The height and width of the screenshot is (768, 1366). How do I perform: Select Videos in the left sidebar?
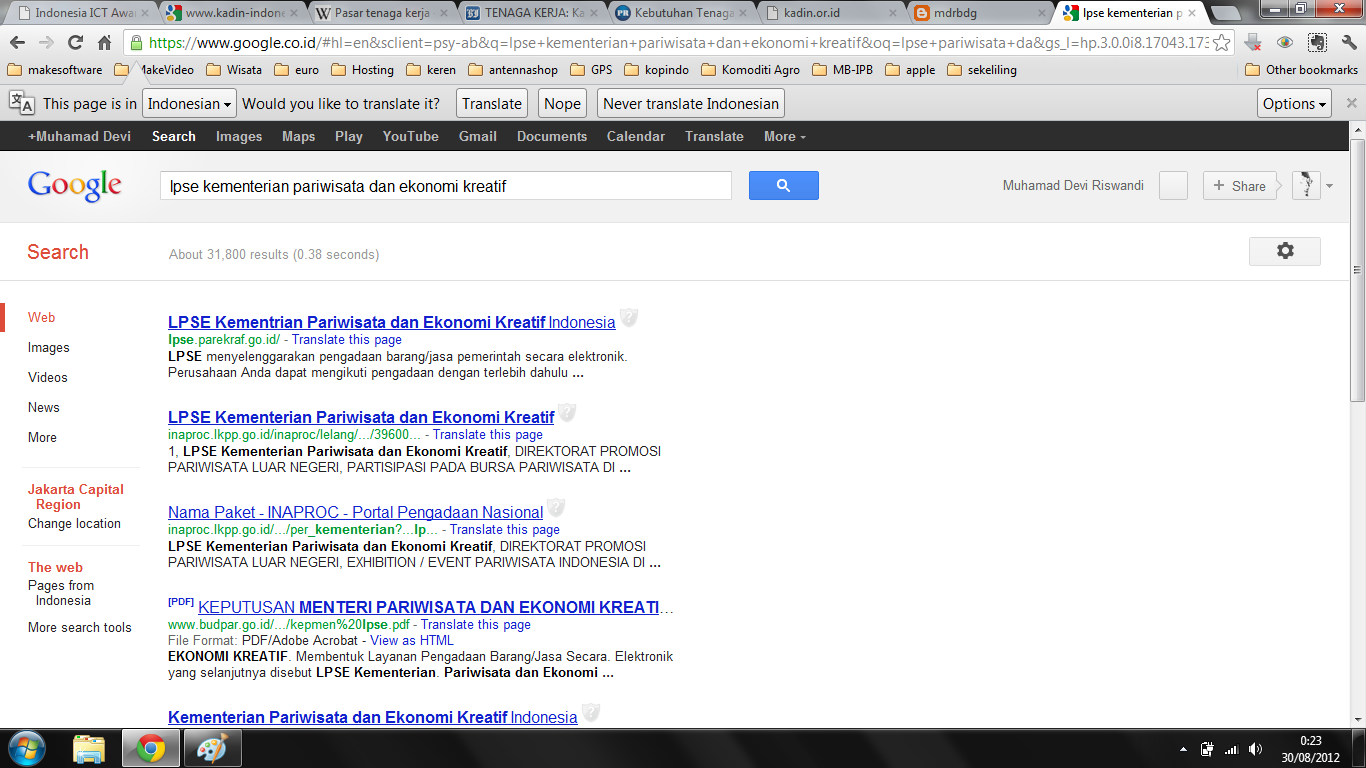48,377
